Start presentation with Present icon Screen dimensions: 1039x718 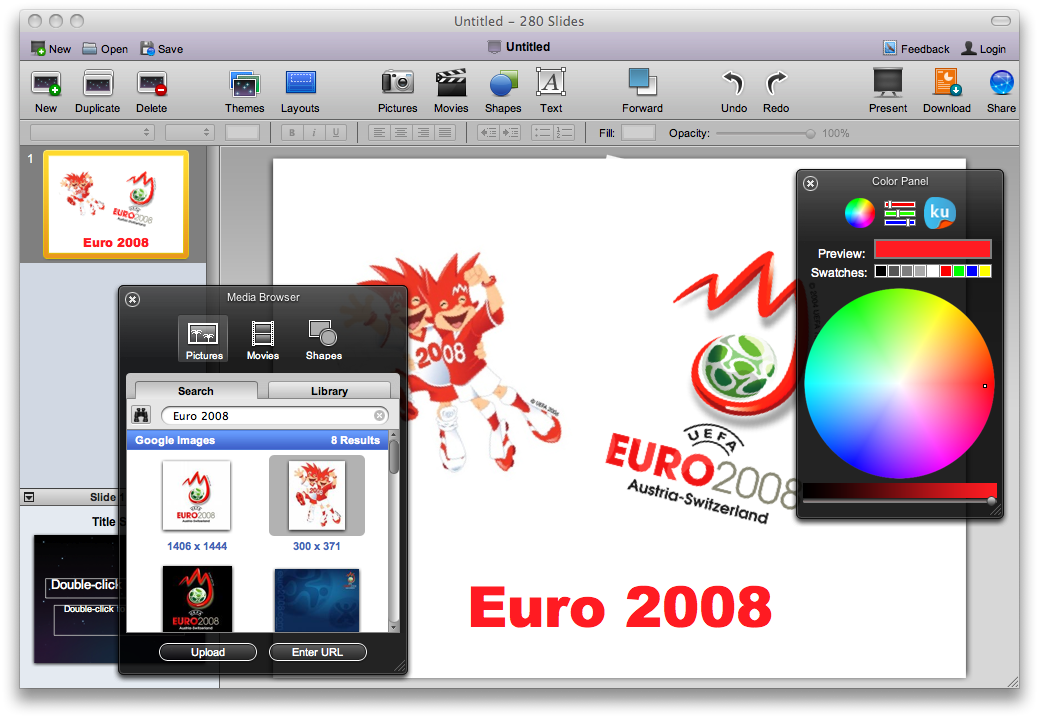tap(888, 83)
